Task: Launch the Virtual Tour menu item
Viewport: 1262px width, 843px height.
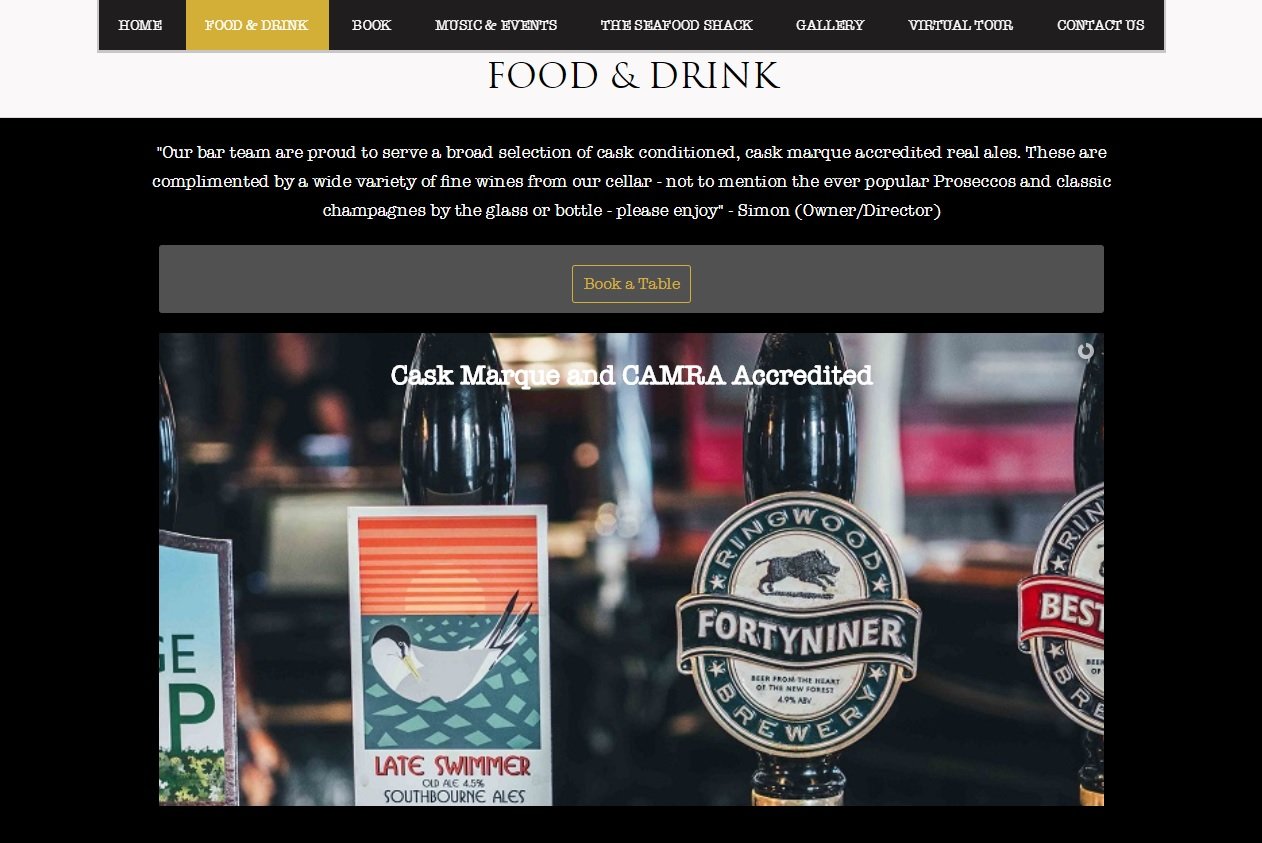Action: (x=961, y=25)
